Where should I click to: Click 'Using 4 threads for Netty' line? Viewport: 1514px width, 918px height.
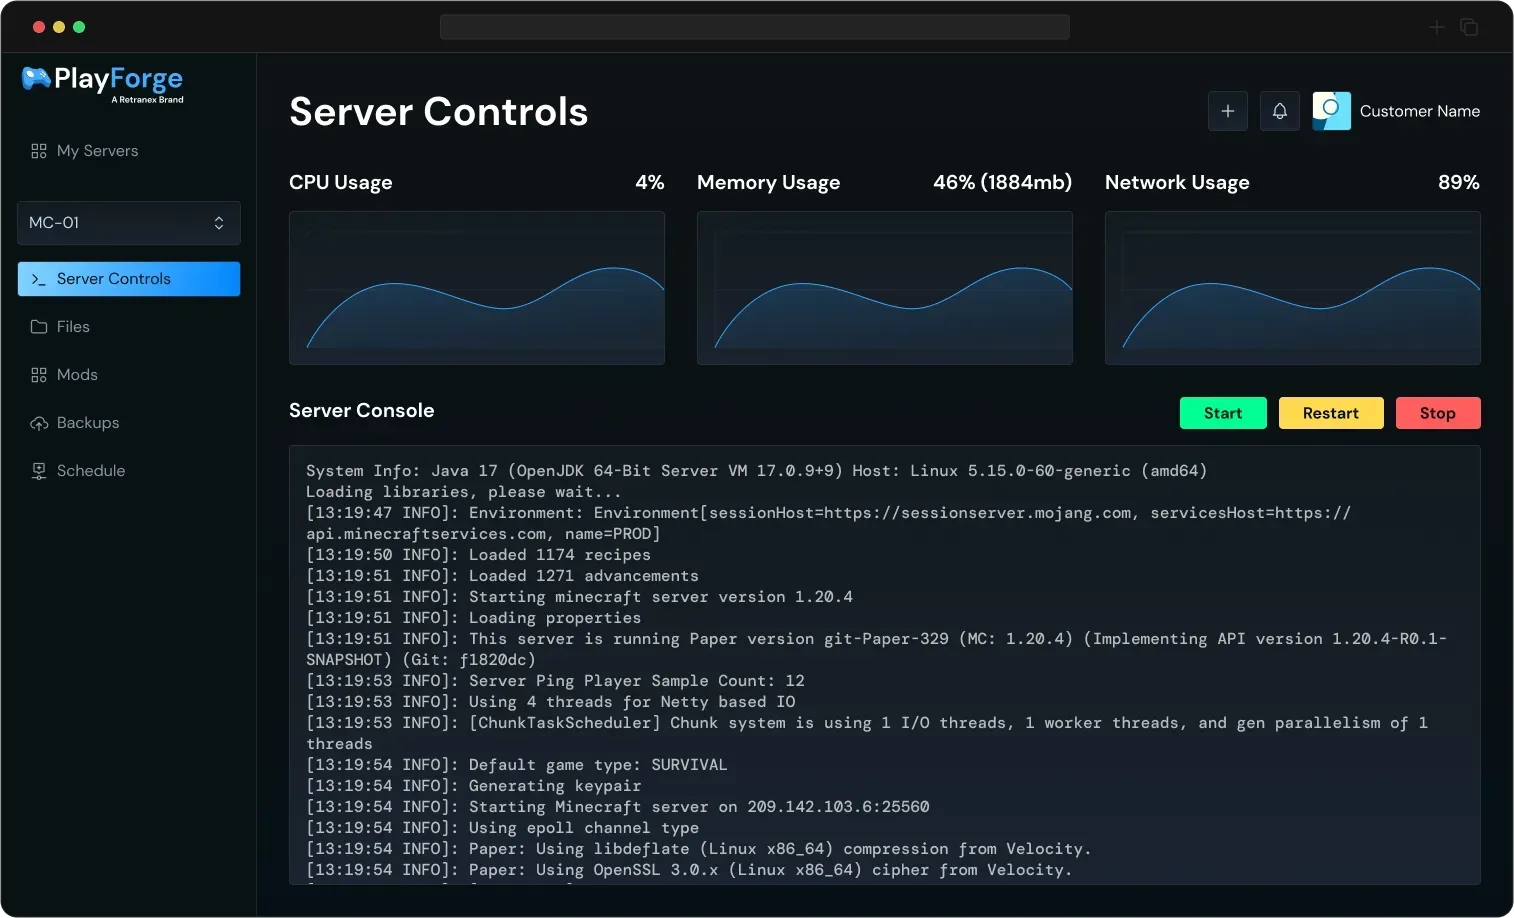click(551, 702)
